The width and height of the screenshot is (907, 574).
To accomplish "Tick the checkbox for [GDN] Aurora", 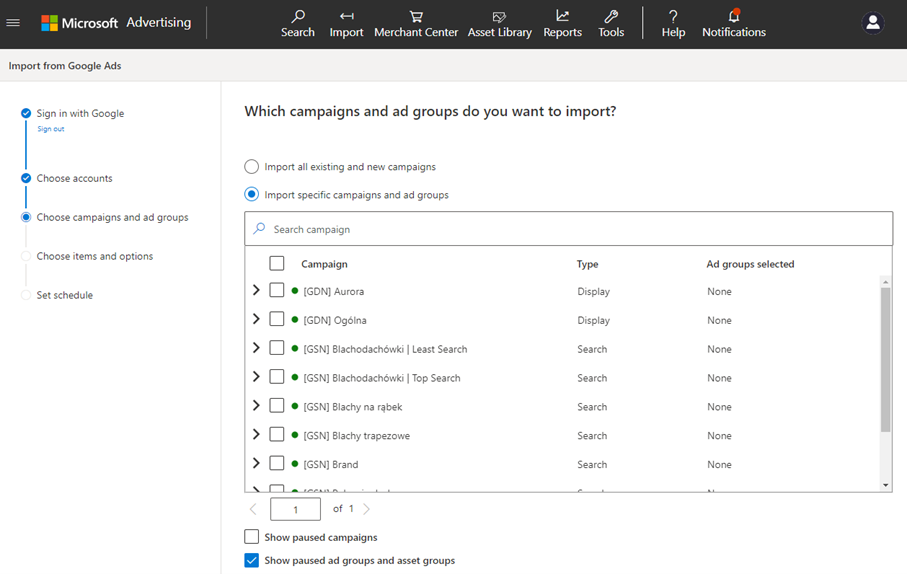I will [277, 291].
